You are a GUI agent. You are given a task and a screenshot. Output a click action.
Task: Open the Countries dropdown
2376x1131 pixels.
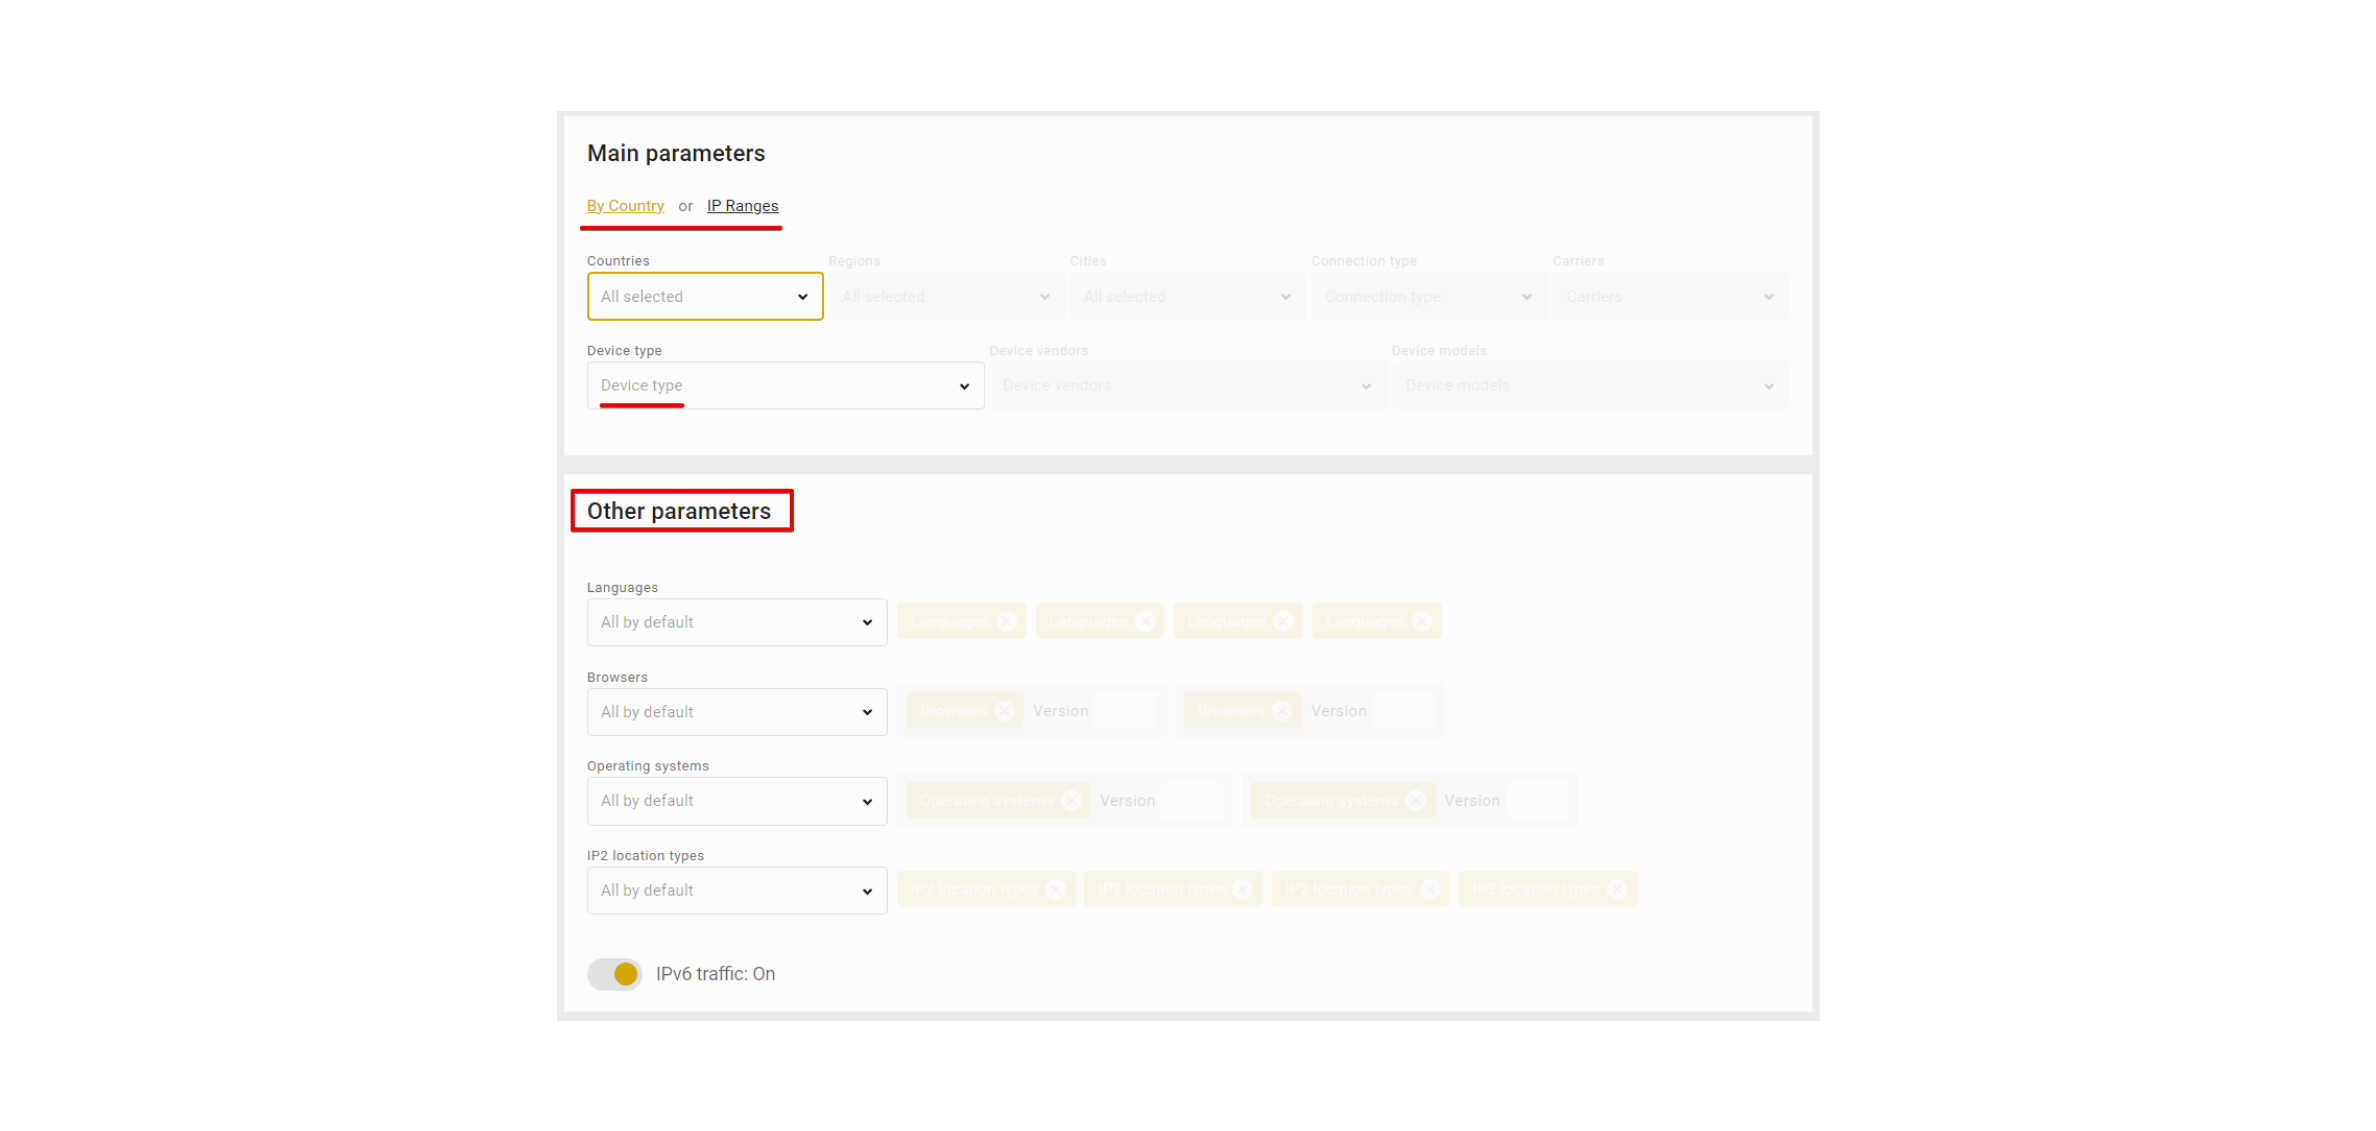pos(705,297)
